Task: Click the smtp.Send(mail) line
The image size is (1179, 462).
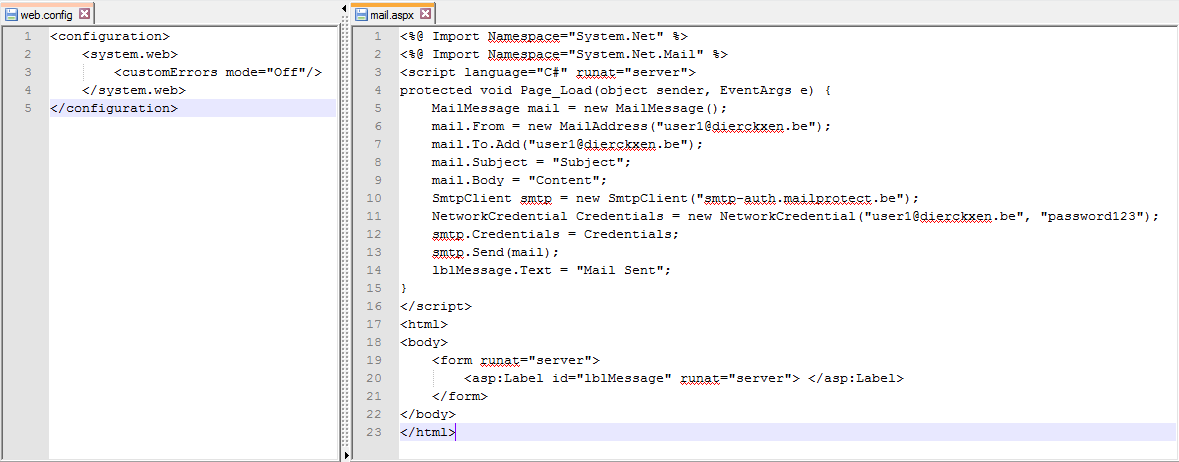Action: point(496,253)
